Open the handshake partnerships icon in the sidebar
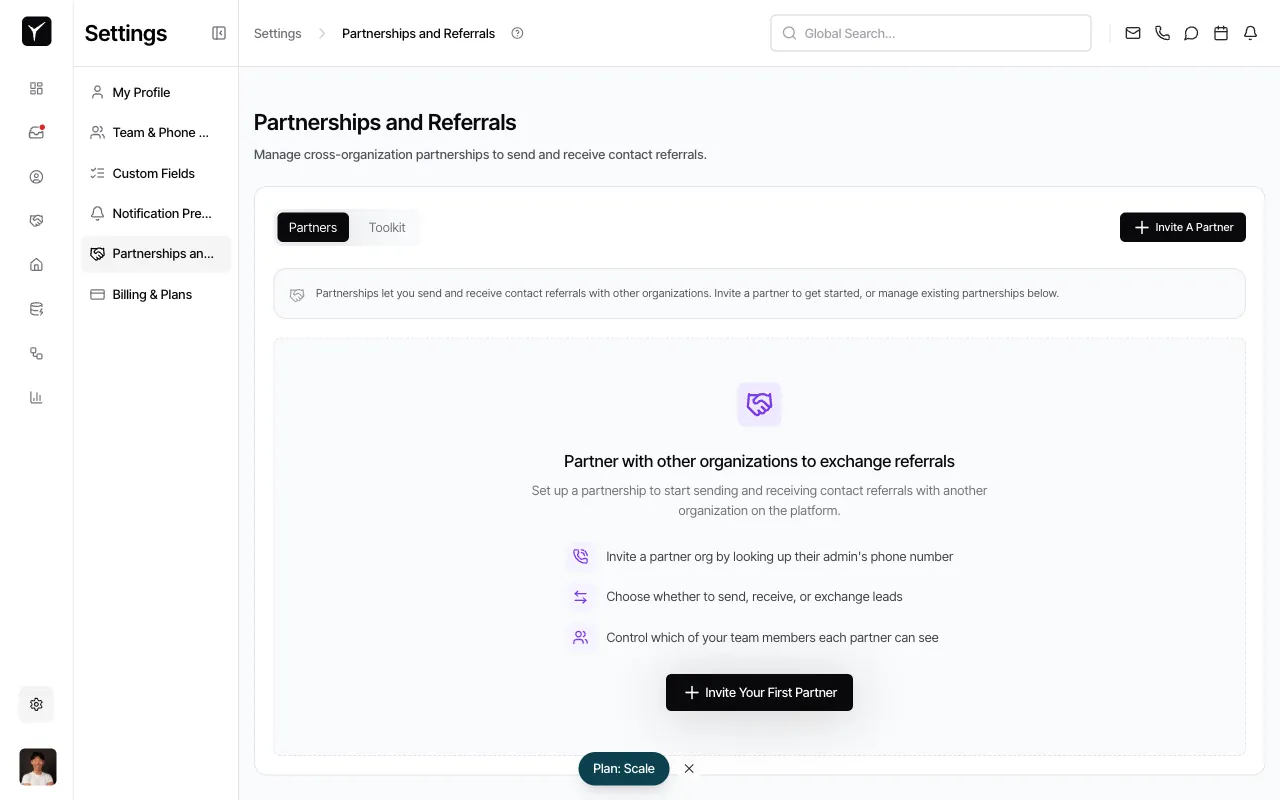Image resolution: width=1280 pixels, height=800 pixels. pyautogui.click(x=36, y=220)
